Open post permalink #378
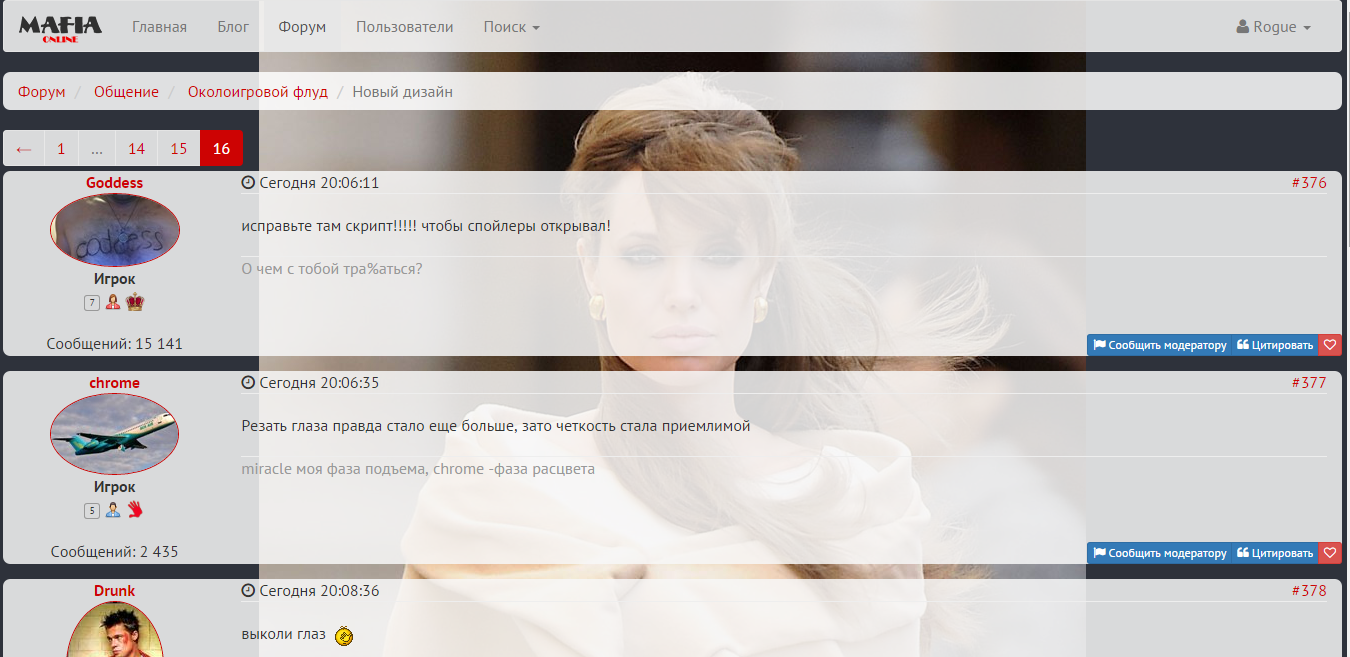The image size is (1350, 657). (x=1308, y=591)
